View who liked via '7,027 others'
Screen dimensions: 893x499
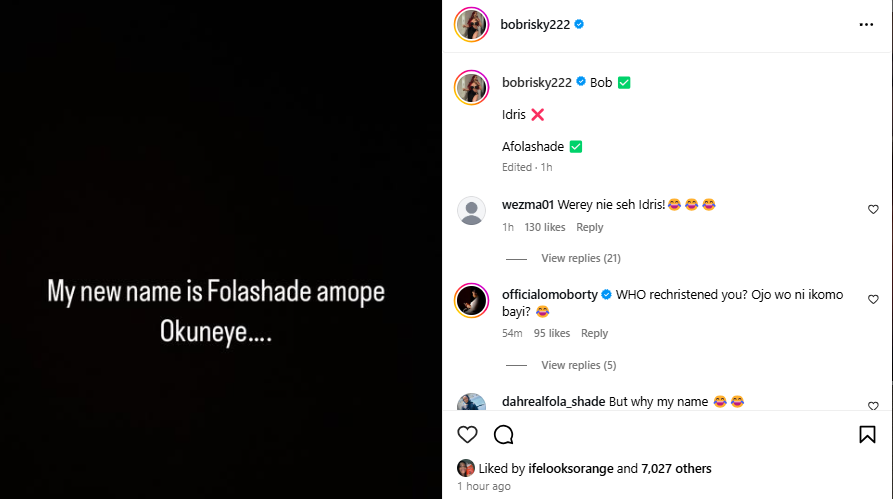(x=677, y=468)
